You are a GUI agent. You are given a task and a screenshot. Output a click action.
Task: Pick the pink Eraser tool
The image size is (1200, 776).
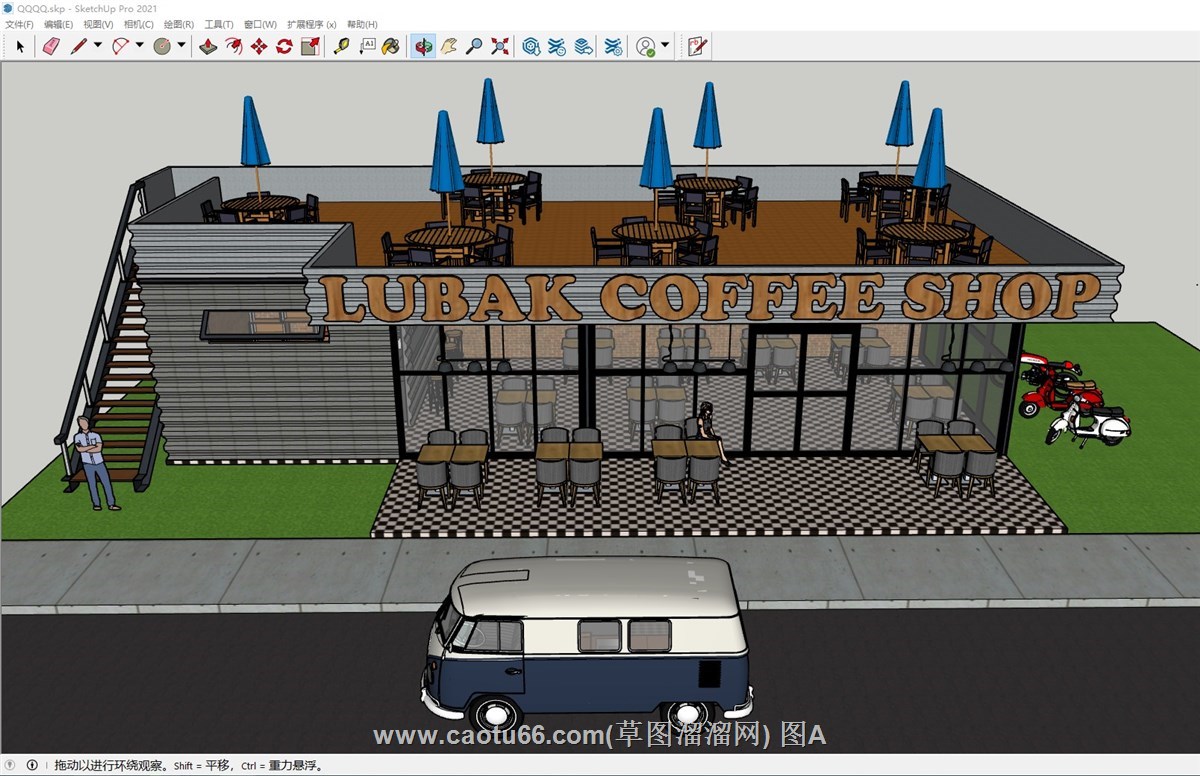(x=51, y=46)
